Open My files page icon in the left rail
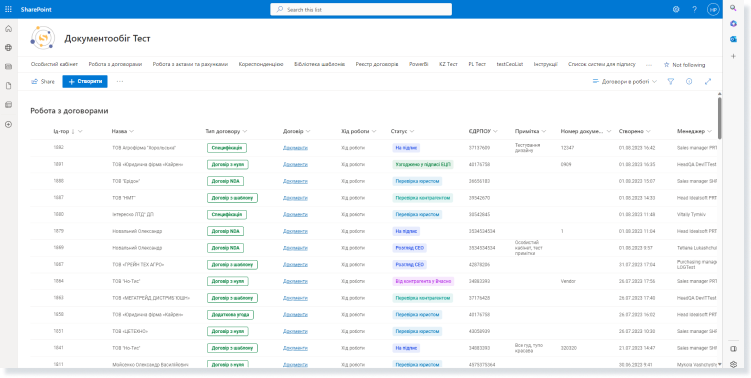Screen dimensions: 751x378 point(8,86)
